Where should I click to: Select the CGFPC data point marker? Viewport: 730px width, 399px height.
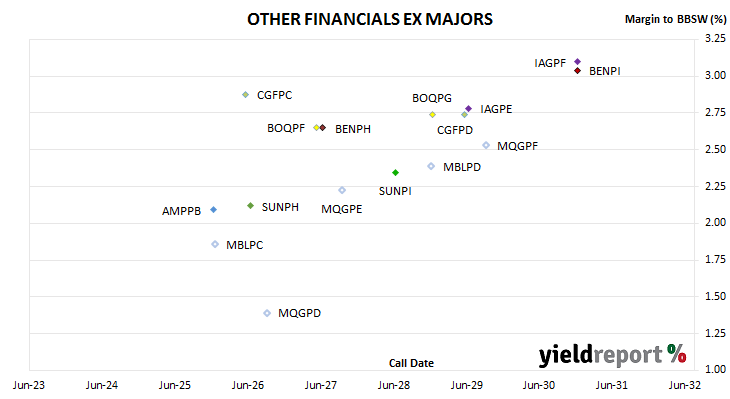pyautogui.click(x=245, y=95)
